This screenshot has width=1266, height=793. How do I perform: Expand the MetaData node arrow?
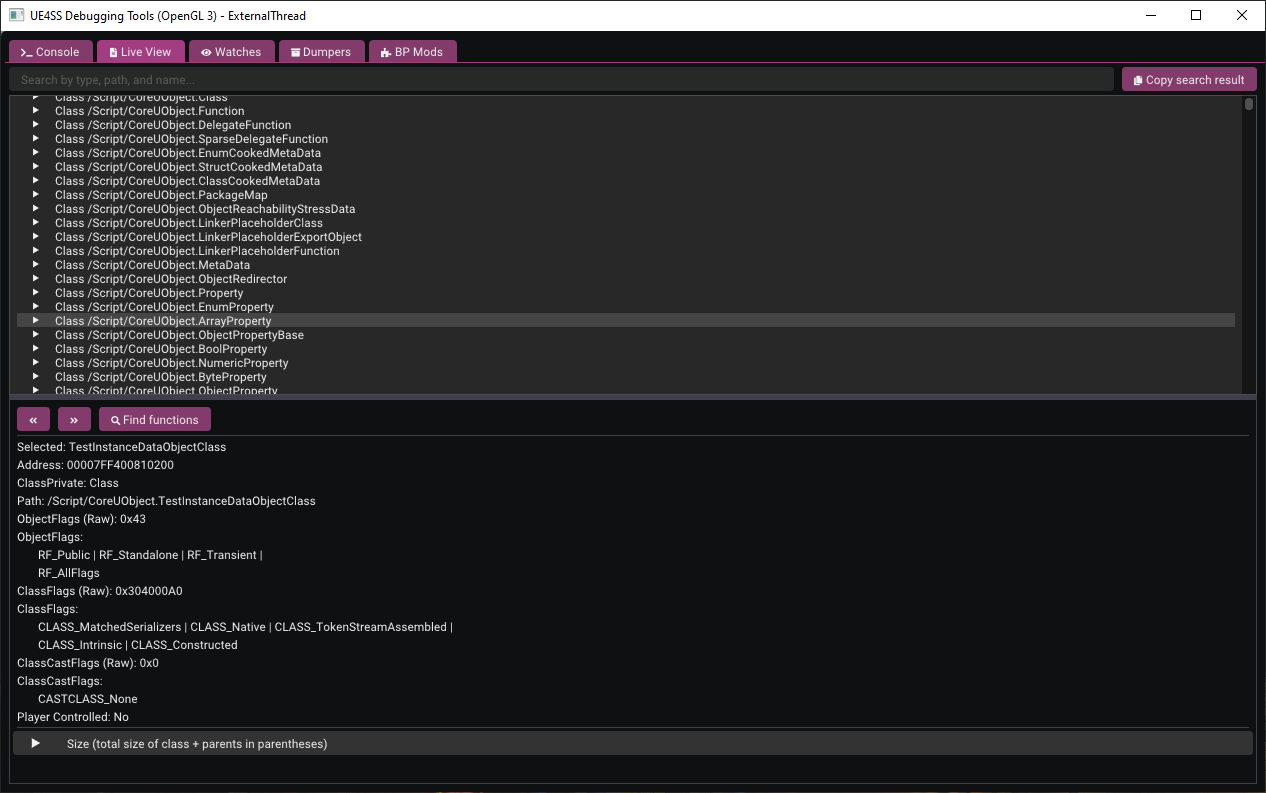click(x=35, y=265)
